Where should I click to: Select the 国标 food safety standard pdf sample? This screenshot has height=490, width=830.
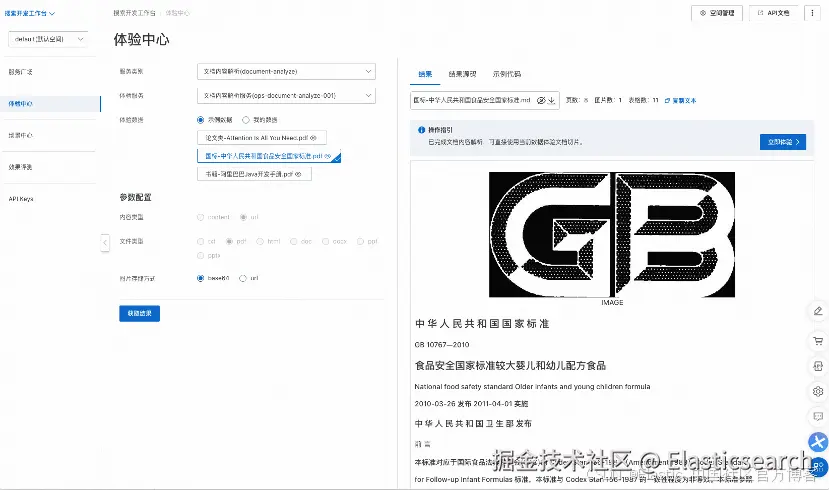[x=269, y=156]
